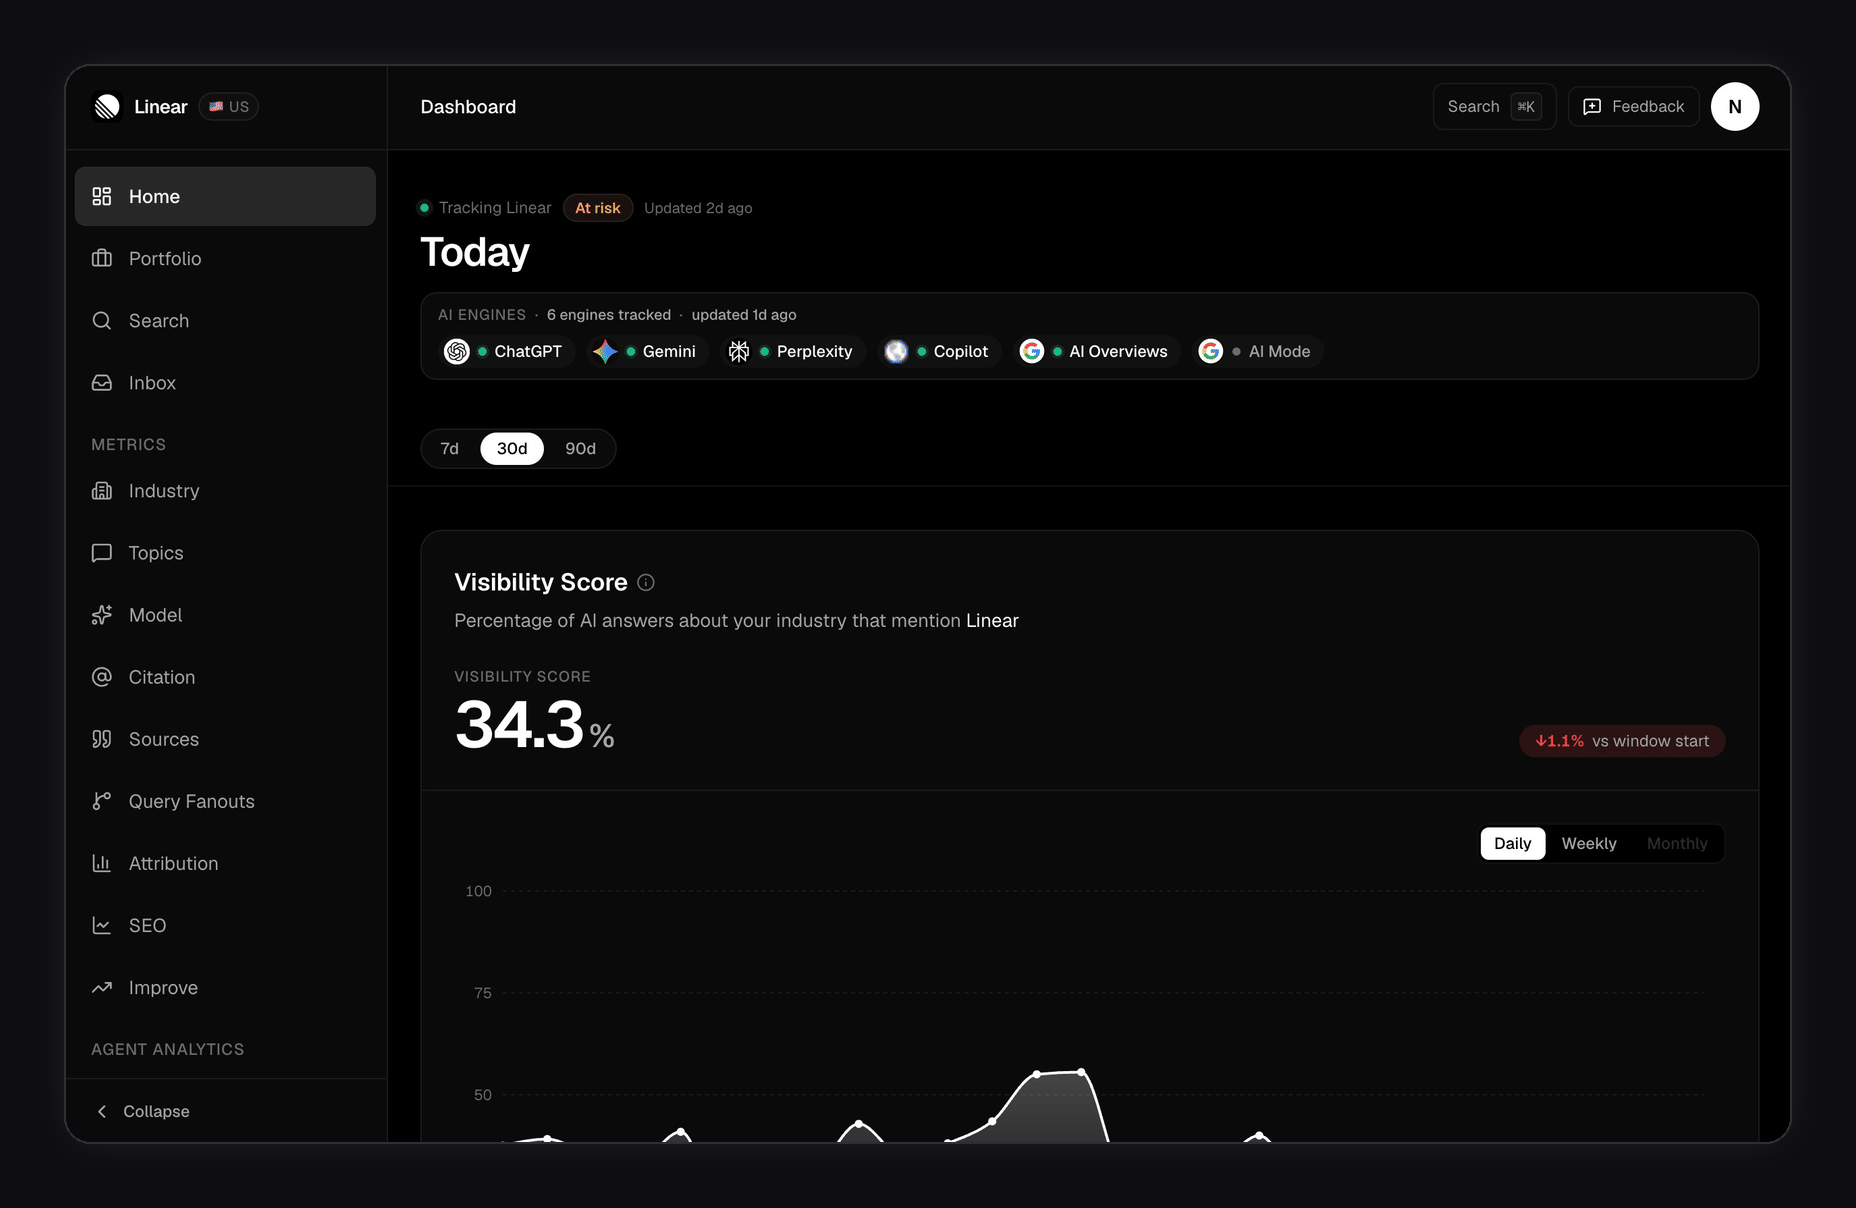Open Industry metrics
This screenshot has width=1856, height=1208.
(225, 490)
